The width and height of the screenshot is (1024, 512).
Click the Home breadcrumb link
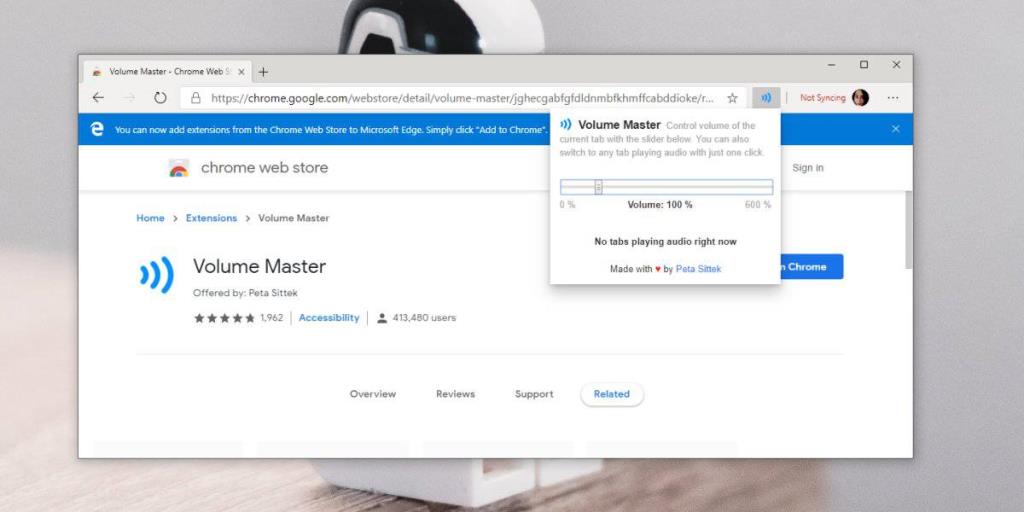pos(150,218)
